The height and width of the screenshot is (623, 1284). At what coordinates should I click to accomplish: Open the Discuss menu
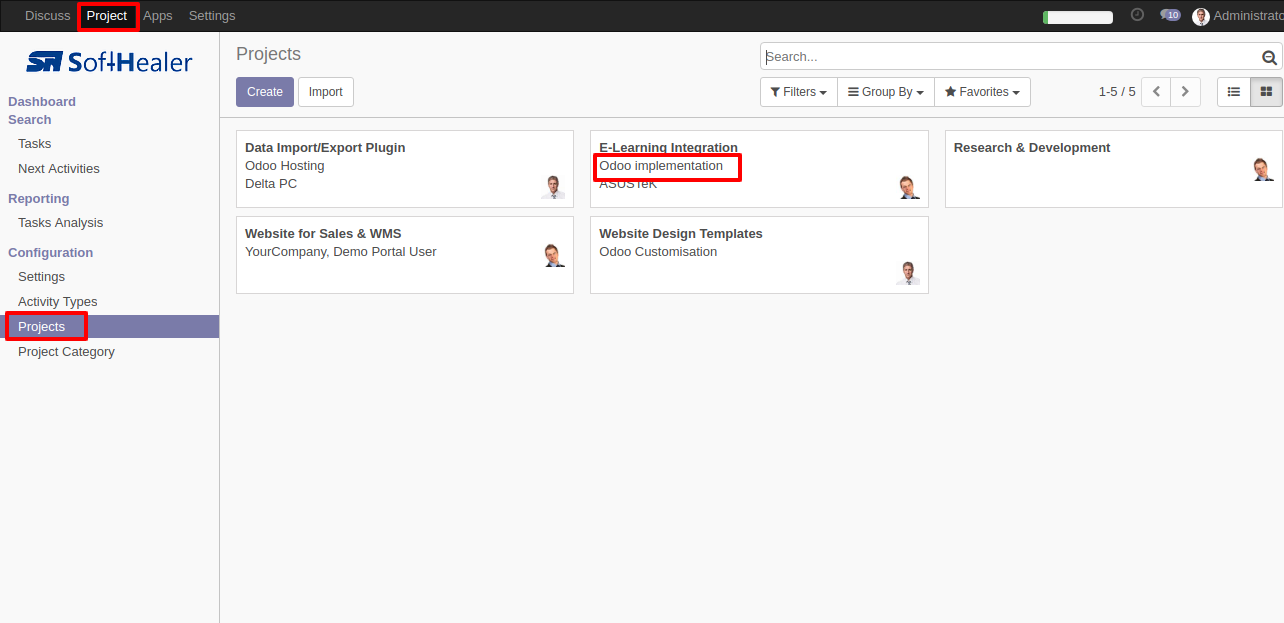tap(48, 16)
